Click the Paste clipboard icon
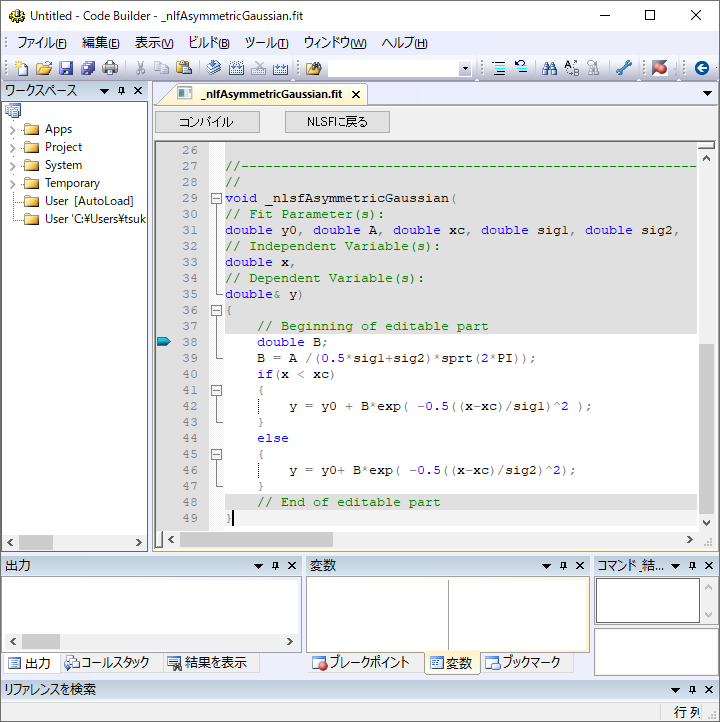This screenshot has width=720, height=722. pos(184,68)
